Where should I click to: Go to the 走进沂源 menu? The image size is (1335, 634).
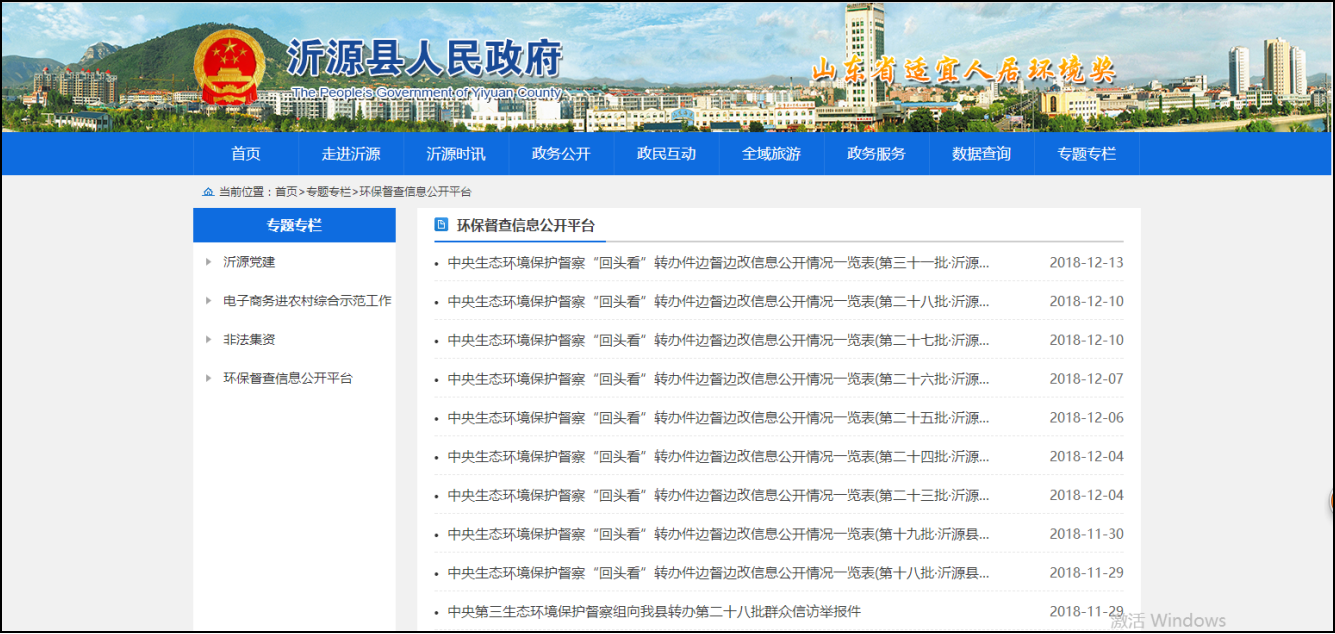351,154
